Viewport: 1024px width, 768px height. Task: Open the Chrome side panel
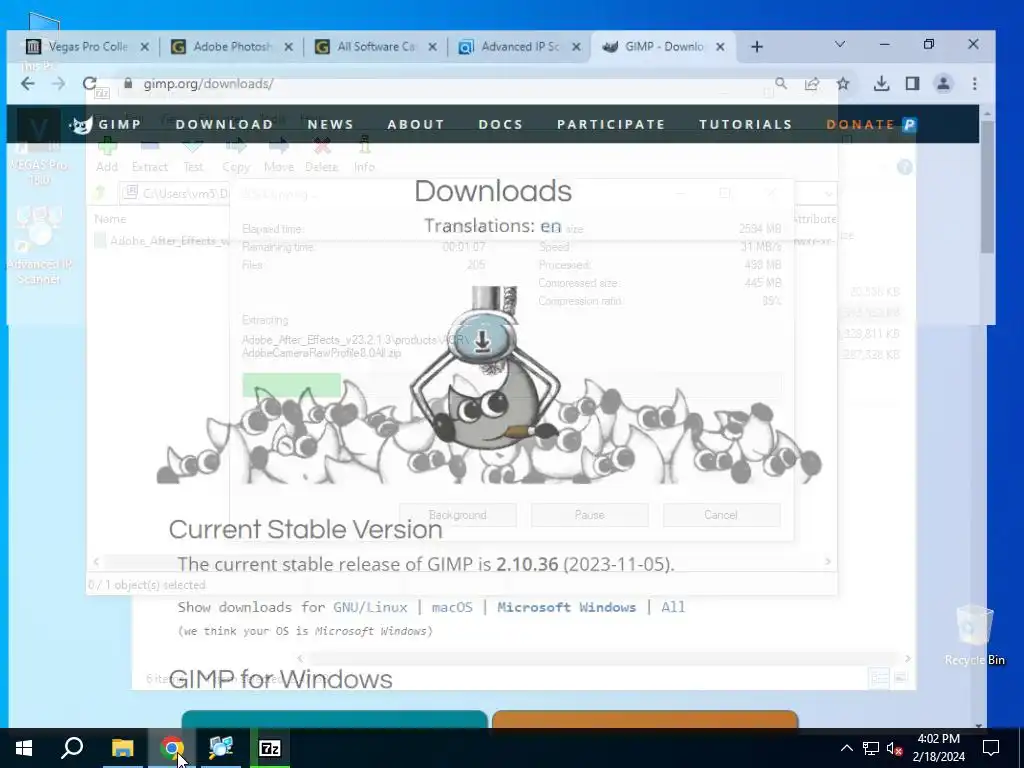[912, 84]
